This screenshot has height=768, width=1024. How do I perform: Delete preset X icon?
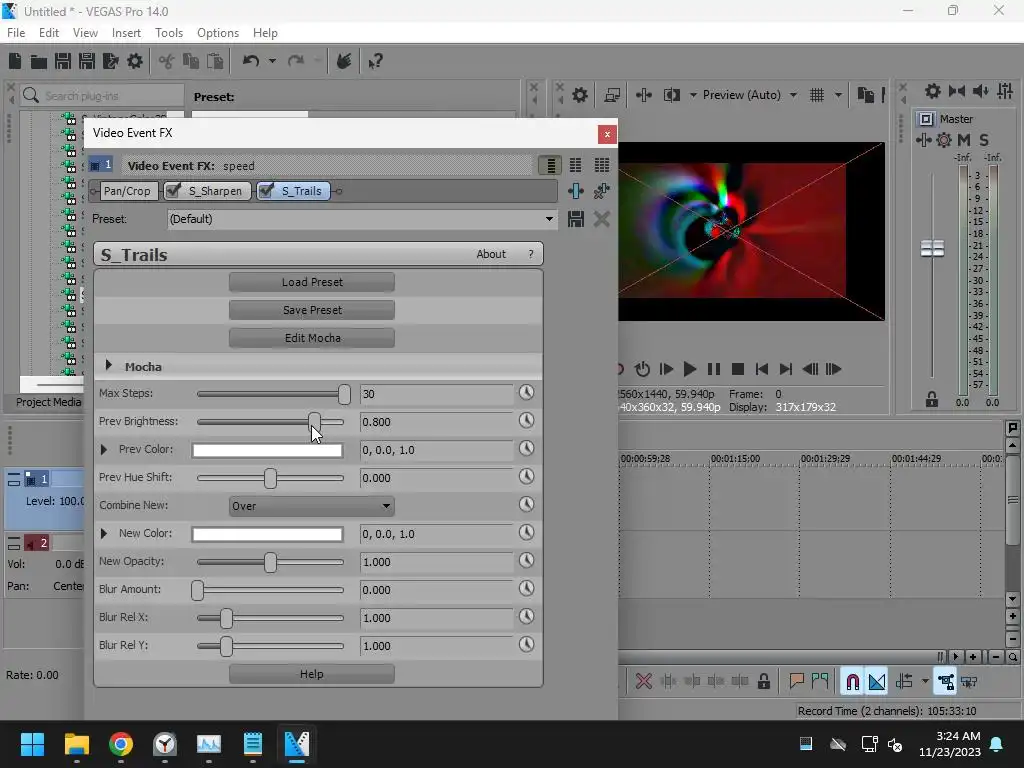pos(601,219)
